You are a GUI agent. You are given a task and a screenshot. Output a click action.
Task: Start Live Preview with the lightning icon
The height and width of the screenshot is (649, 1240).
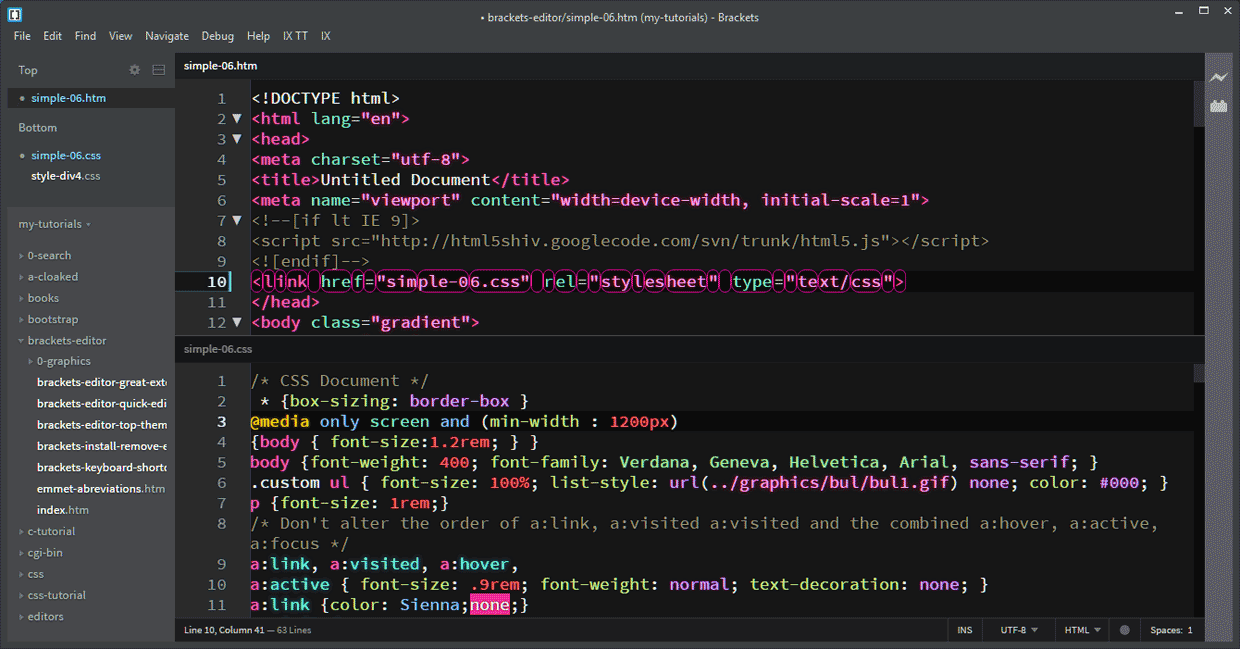click(x=1218, y=77)
